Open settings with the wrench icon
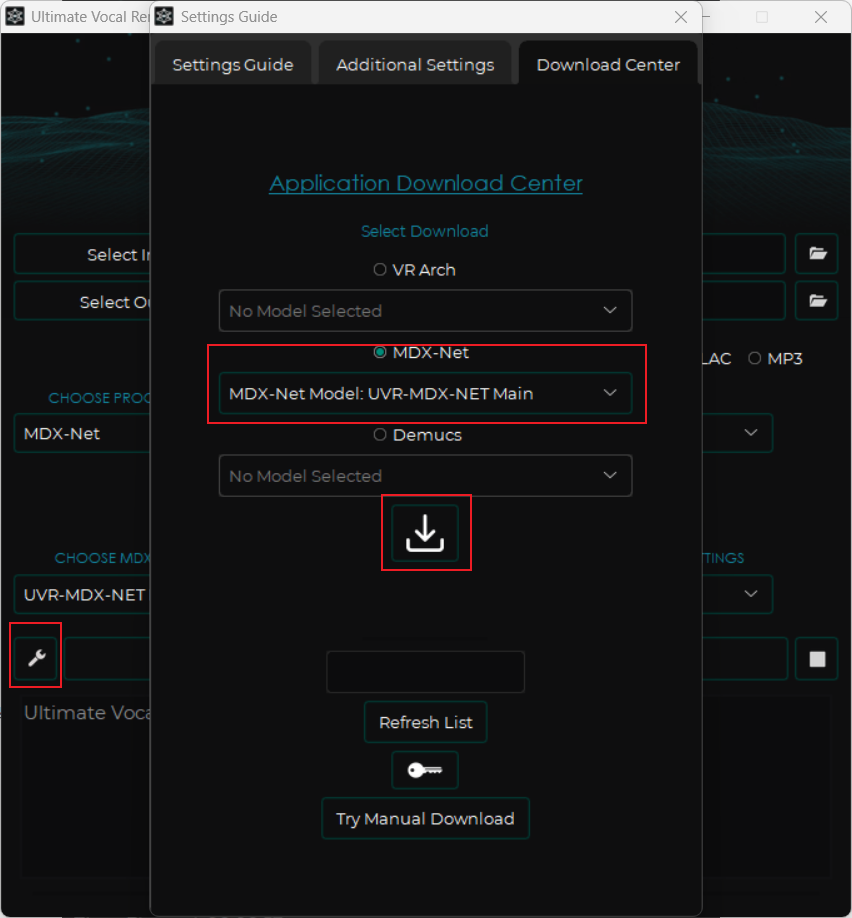 36,657
